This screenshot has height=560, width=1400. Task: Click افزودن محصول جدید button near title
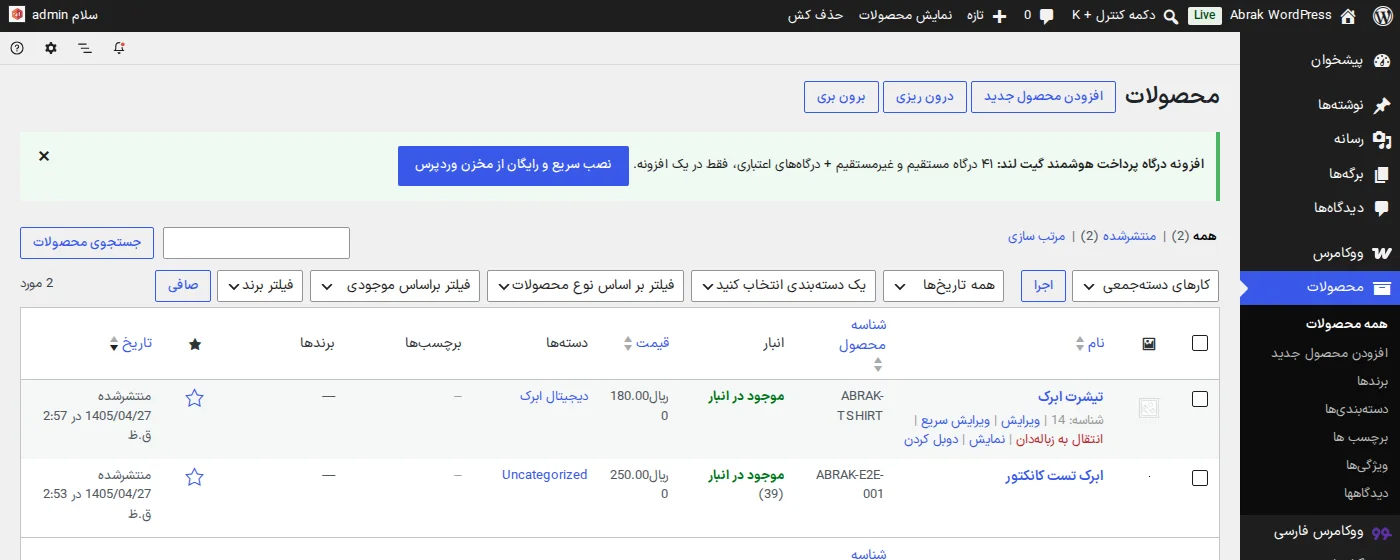pos(1043,97)
